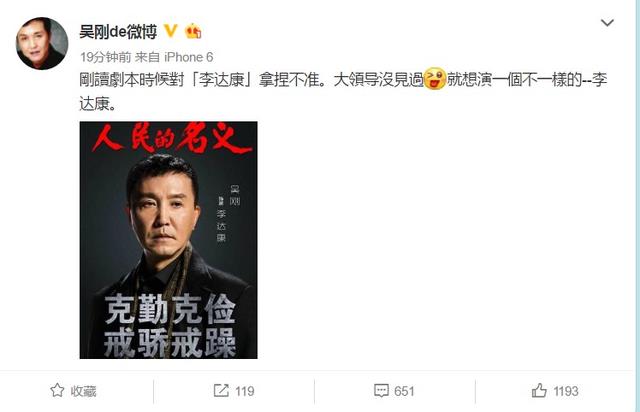Click the post text mentioning 李达康

[343, 91]
